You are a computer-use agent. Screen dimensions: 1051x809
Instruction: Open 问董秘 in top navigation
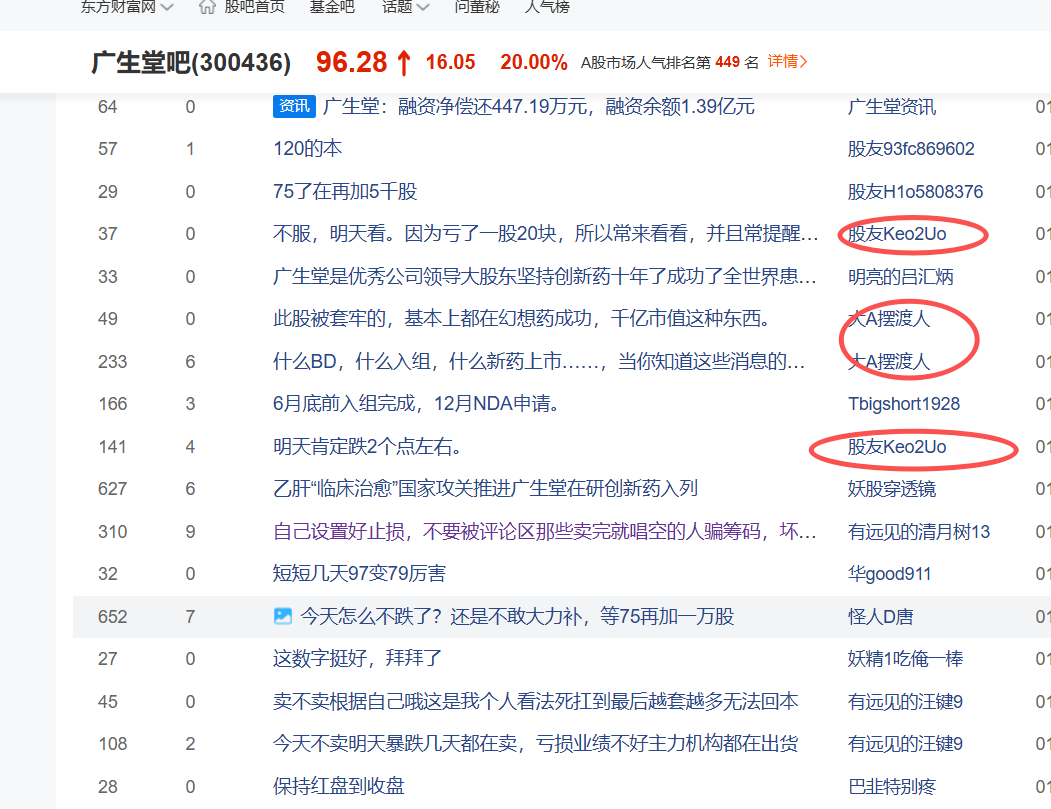tap(477, 7)
